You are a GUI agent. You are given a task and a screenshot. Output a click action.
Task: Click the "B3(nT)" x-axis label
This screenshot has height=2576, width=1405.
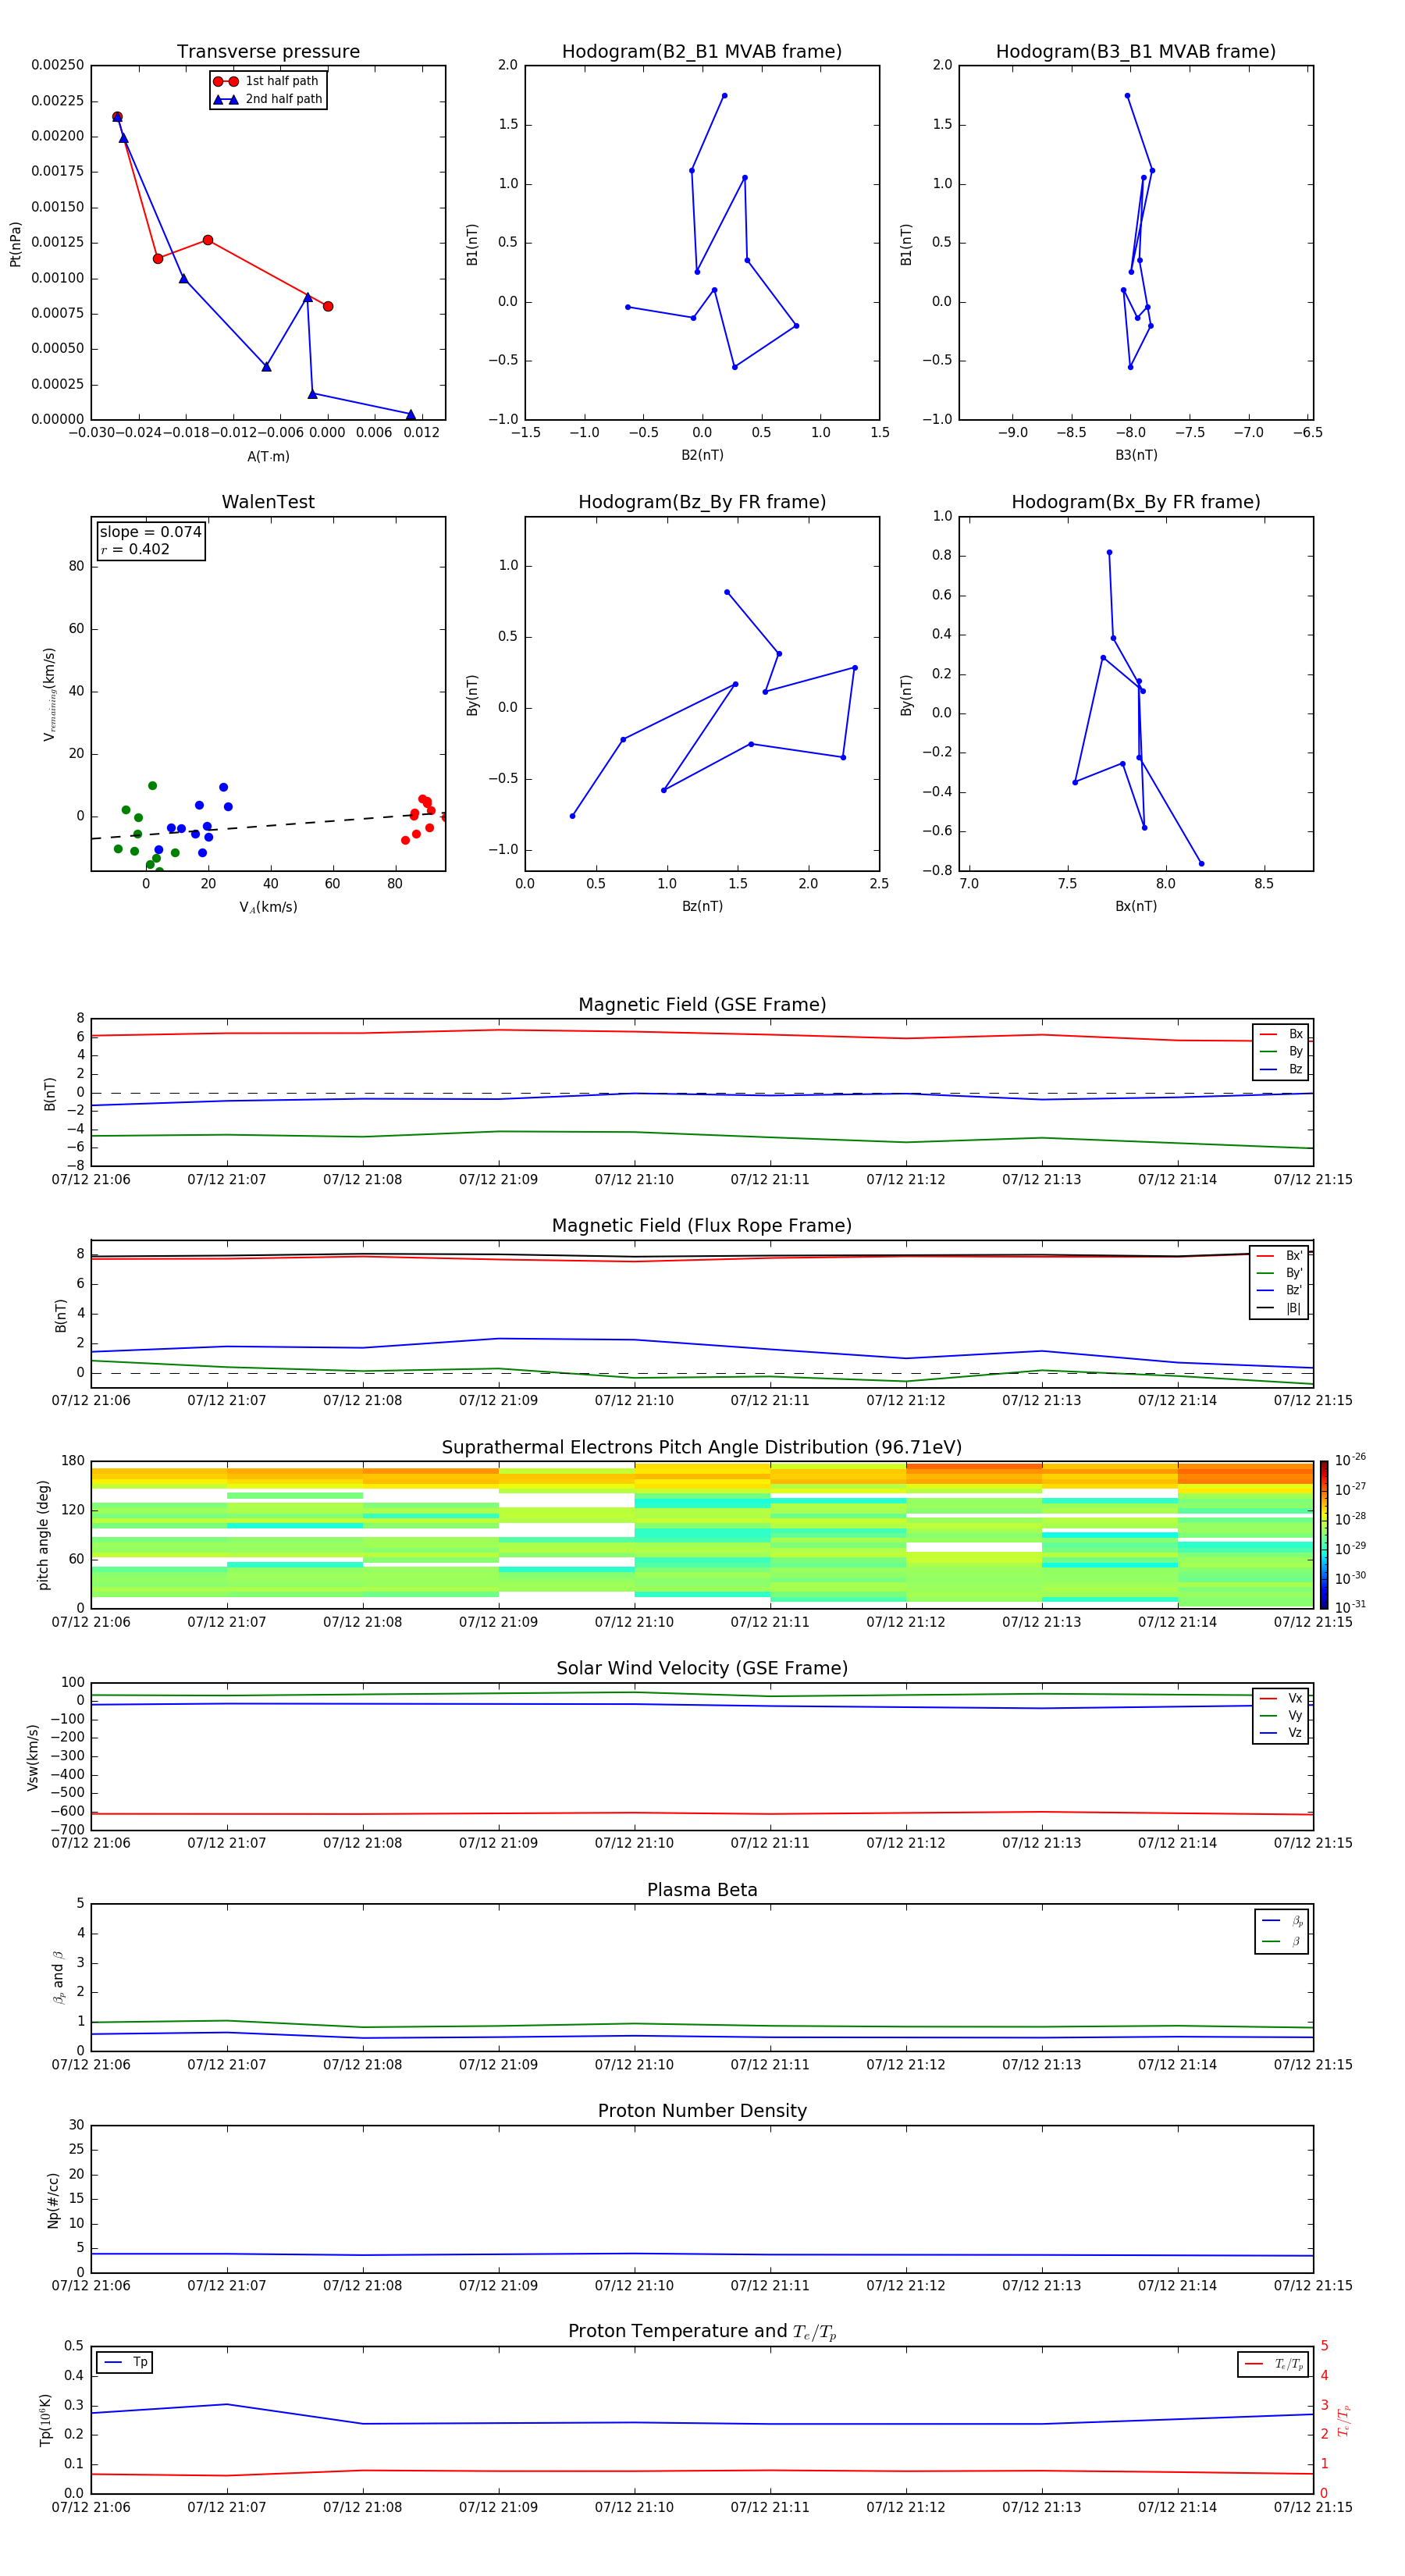click(x=1136, y=455)
